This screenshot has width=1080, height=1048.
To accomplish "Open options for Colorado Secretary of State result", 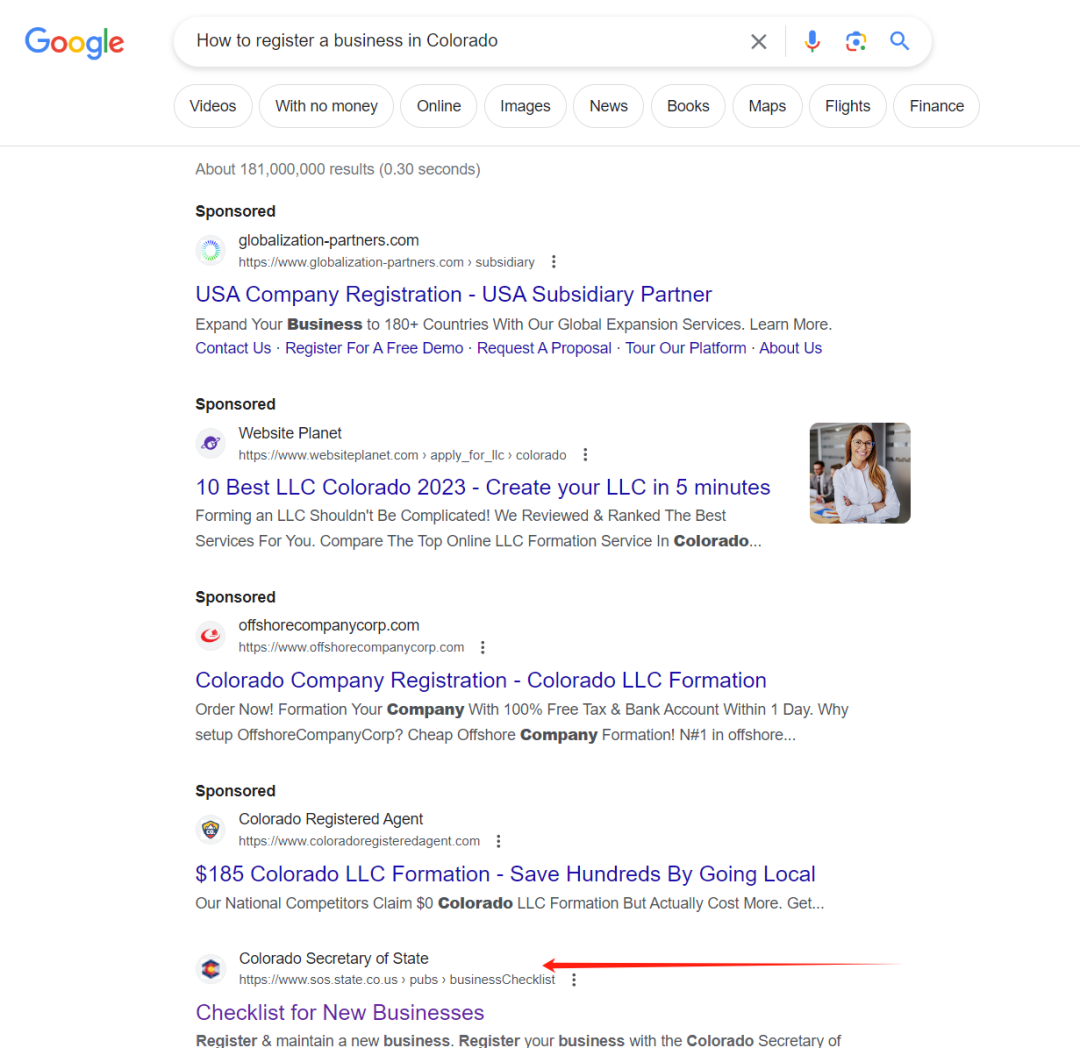I will point(574,980).
